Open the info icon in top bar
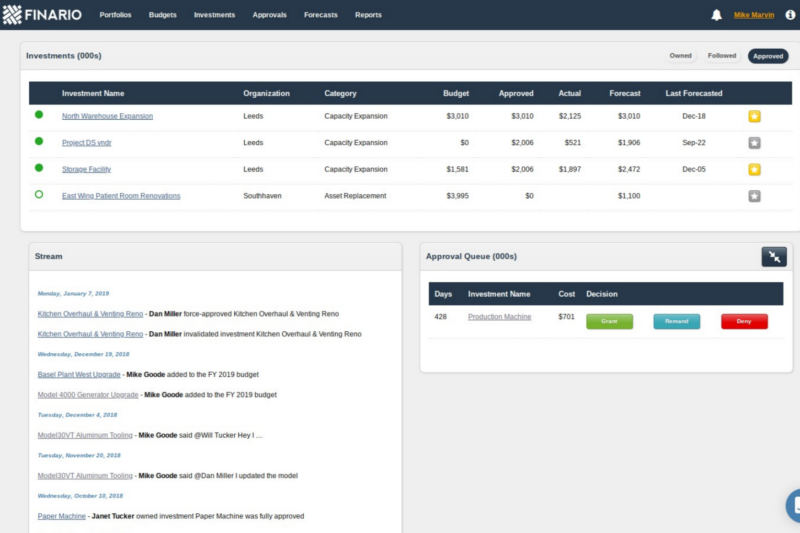The height and width of the screenshot is (533, 800). tap(790, 15)
